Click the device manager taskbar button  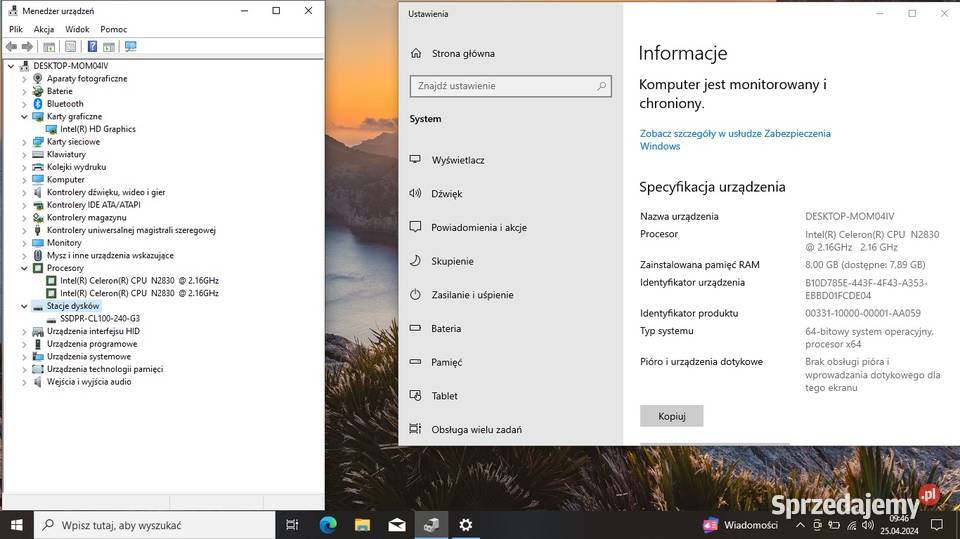(431, 525)
